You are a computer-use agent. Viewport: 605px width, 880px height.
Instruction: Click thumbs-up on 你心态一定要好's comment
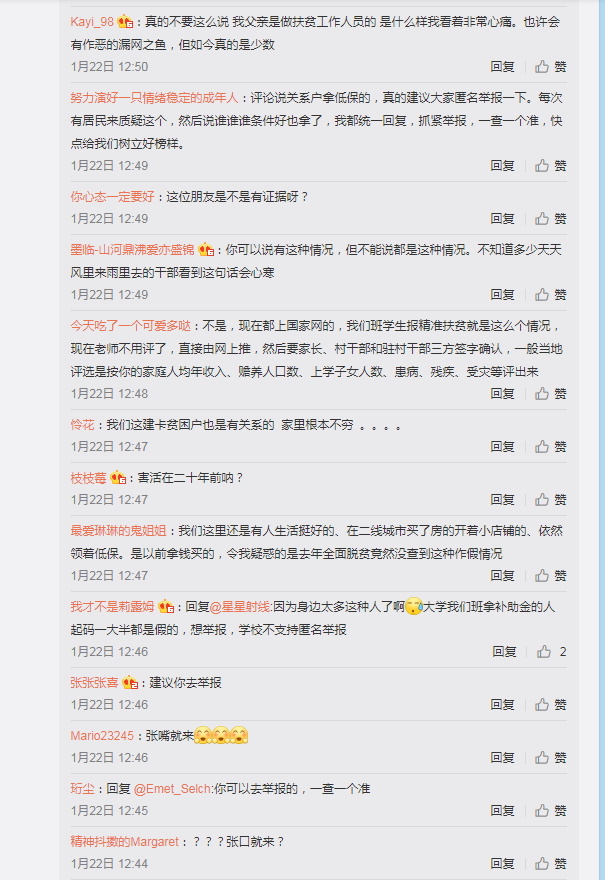click(x=550, y=218)
